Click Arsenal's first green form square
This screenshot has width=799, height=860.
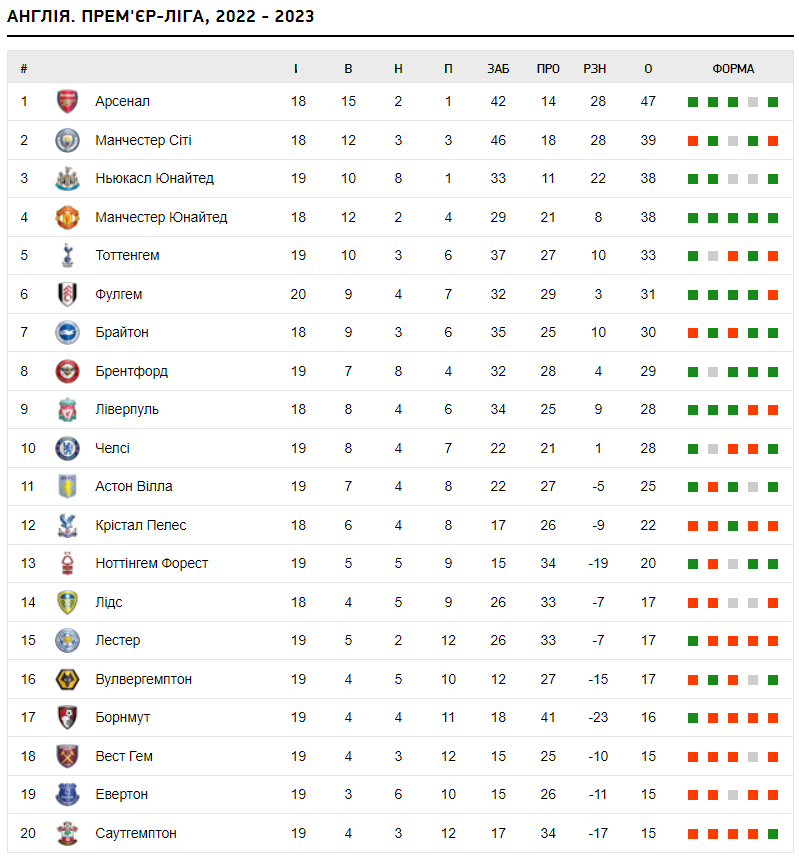[x=692, y=102]
